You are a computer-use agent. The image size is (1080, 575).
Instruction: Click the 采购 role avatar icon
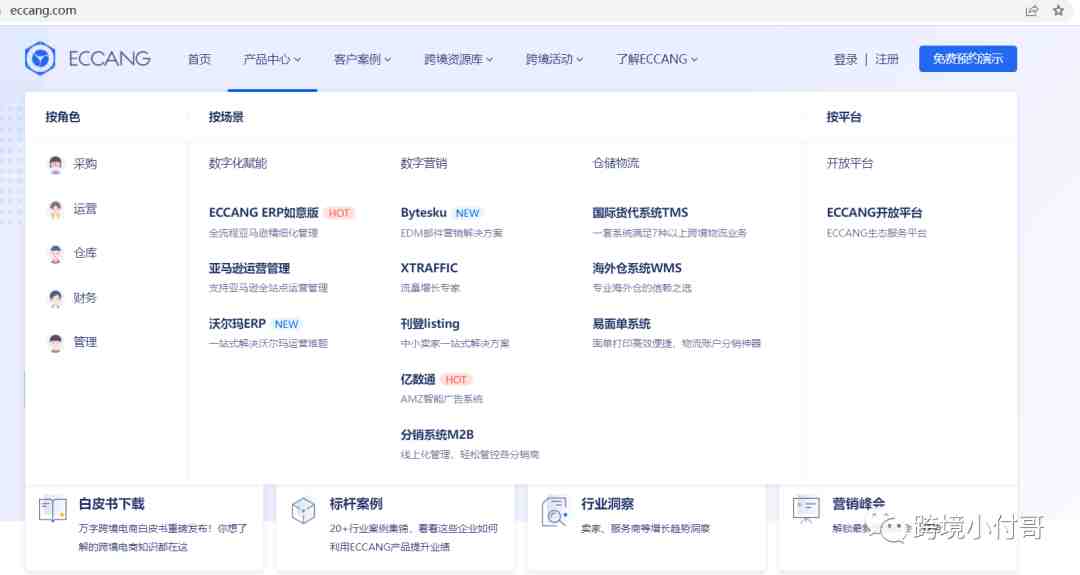click(56, 164)
